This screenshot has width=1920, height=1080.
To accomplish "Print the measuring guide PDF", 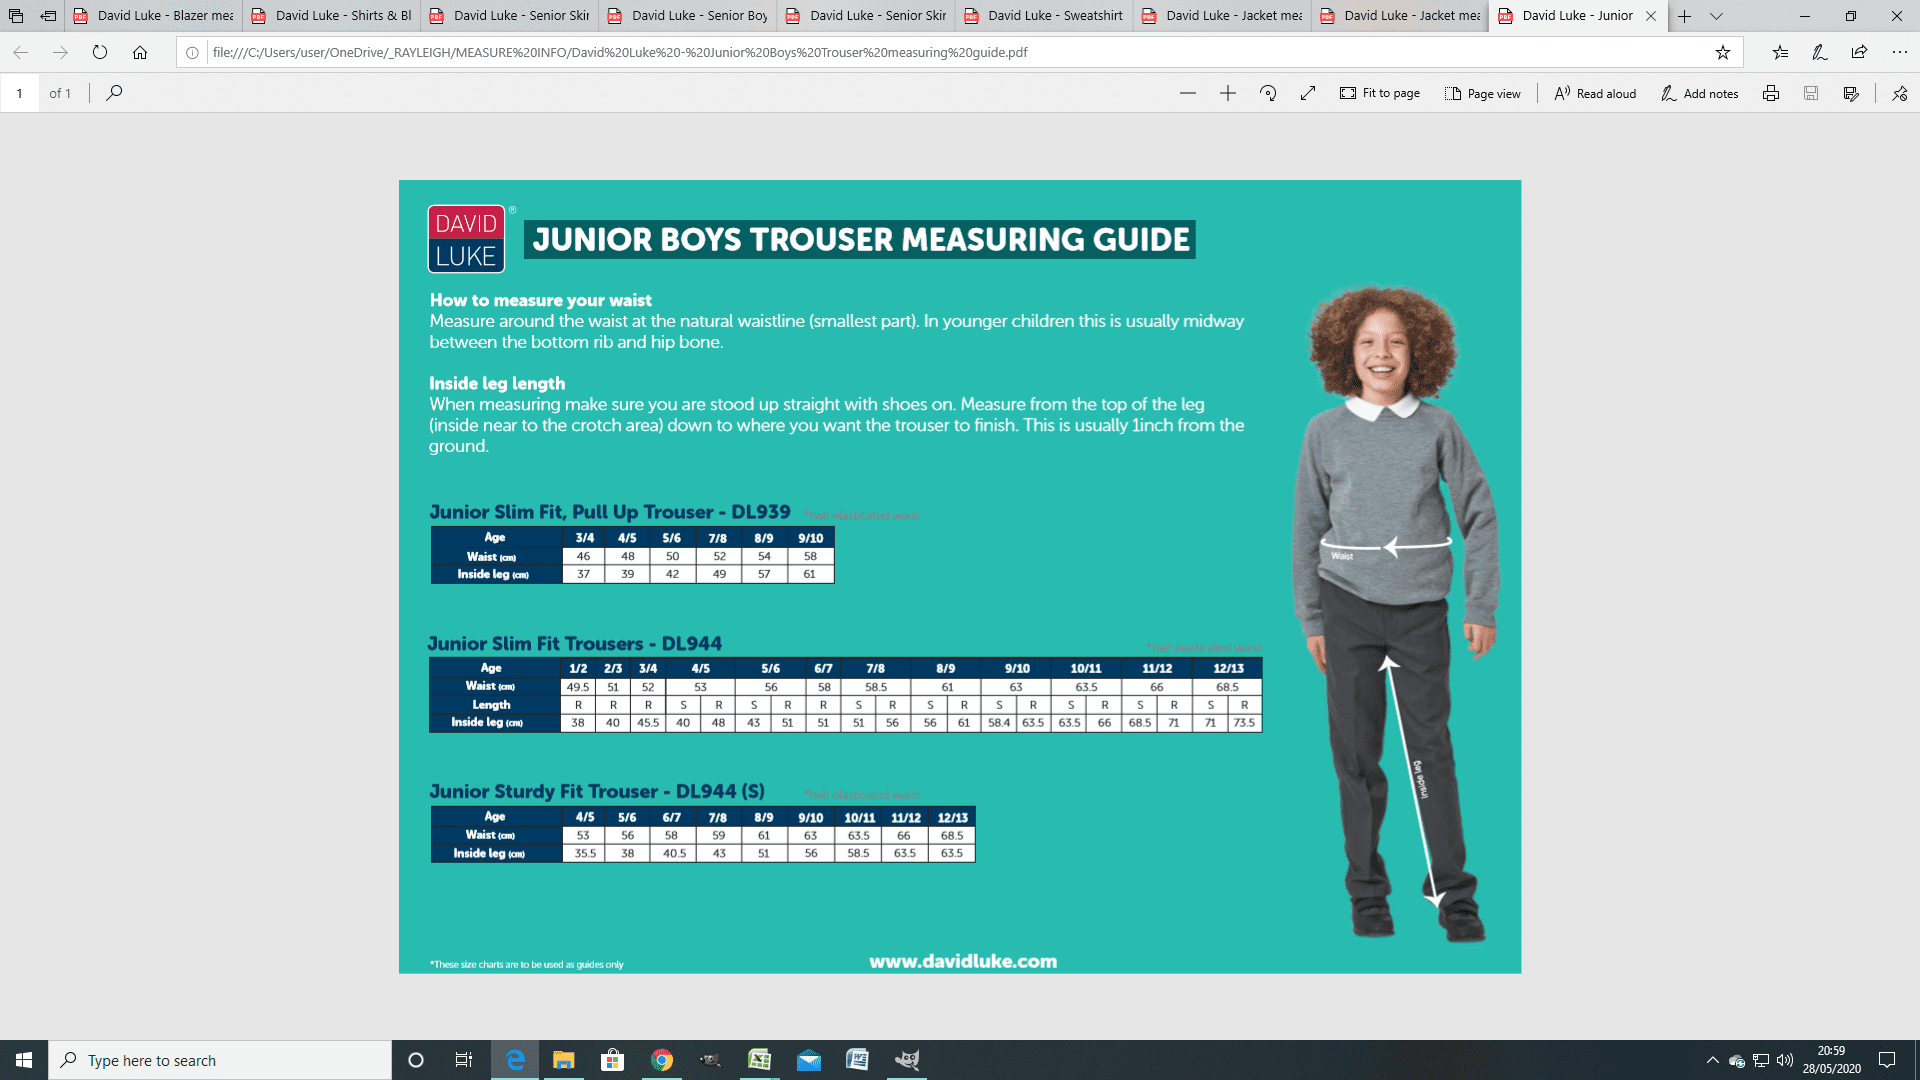I will coord(1771,93).
